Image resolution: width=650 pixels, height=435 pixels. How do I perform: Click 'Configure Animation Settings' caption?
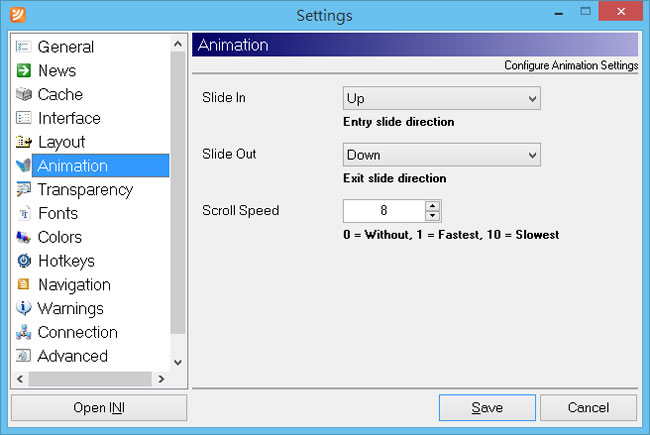tap(571, 65)
